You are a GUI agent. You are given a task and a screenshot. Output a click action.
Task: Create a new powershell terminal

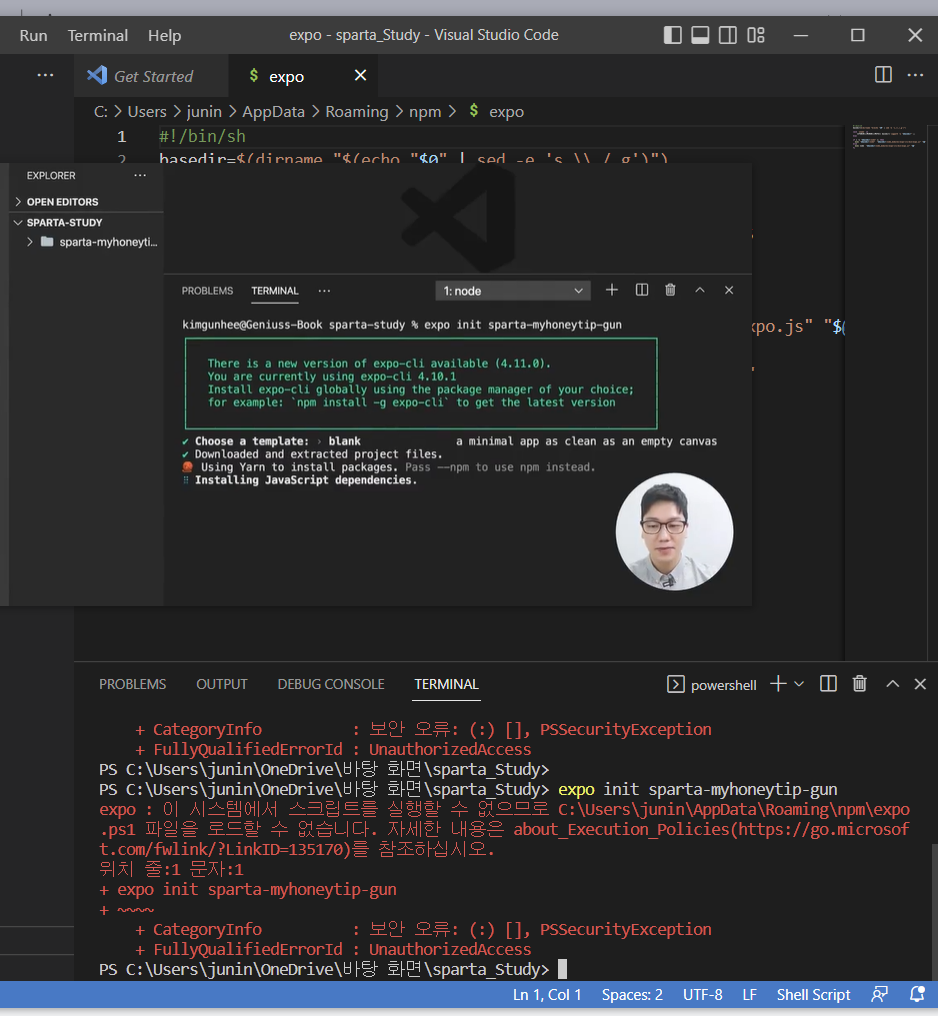coord(779,684)
